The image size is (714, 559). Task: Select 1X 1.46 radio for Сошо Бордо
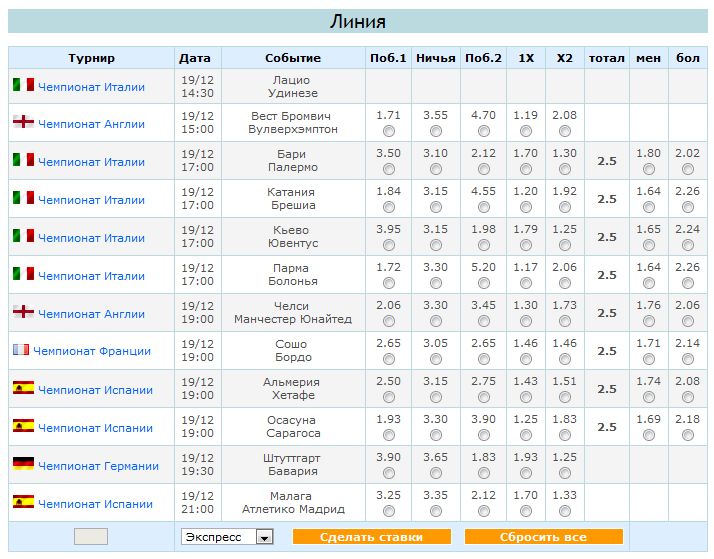(x=526, y=360)
